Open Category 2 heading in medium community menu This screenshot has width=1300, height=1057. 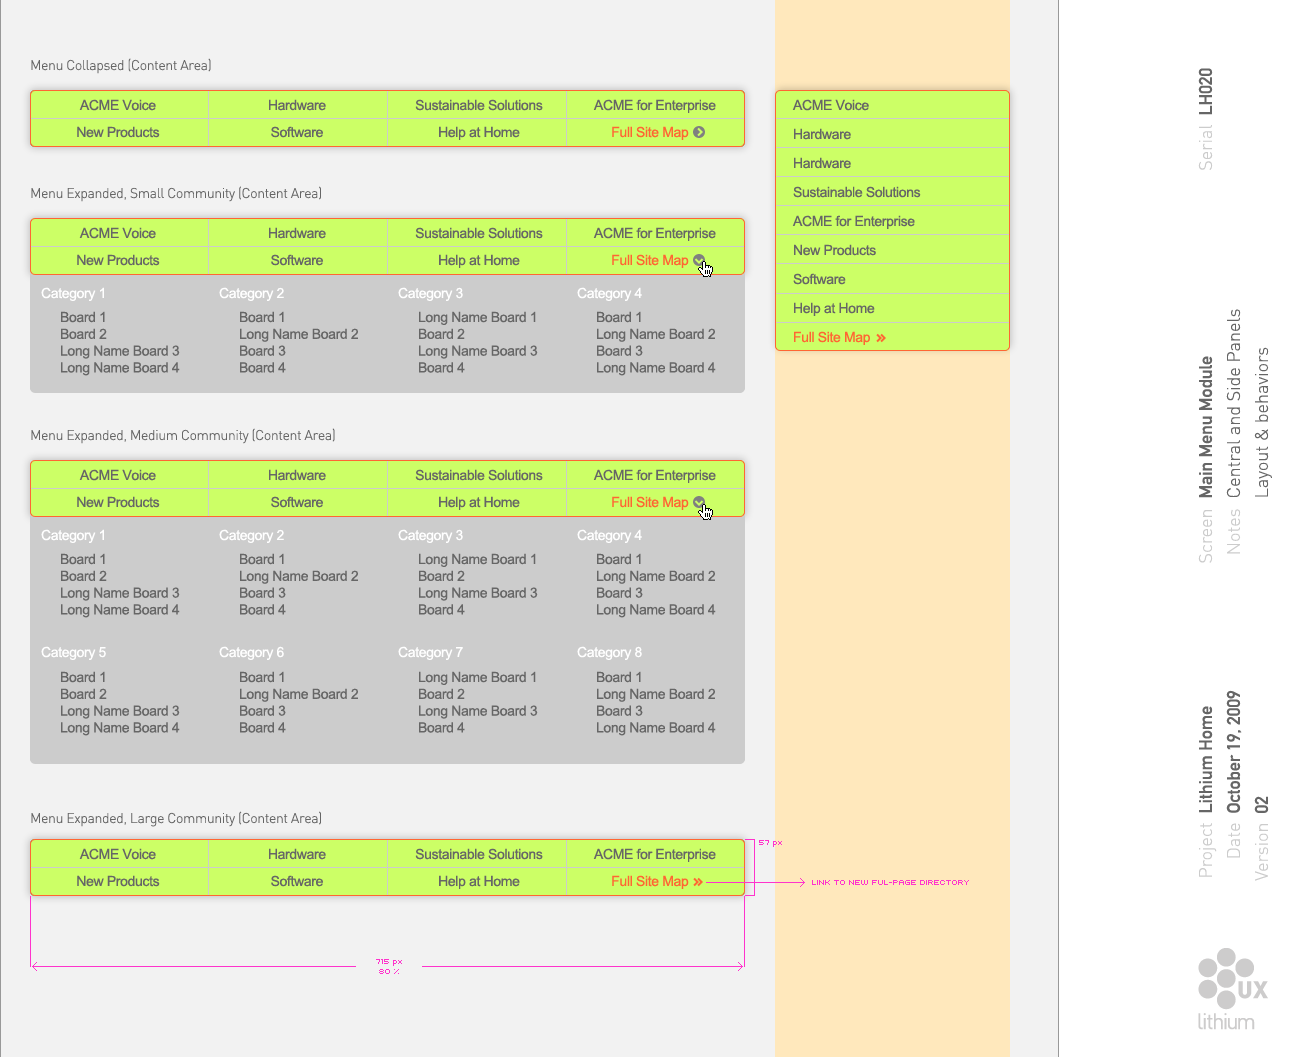pyautogui.click(x=251, y=535)
